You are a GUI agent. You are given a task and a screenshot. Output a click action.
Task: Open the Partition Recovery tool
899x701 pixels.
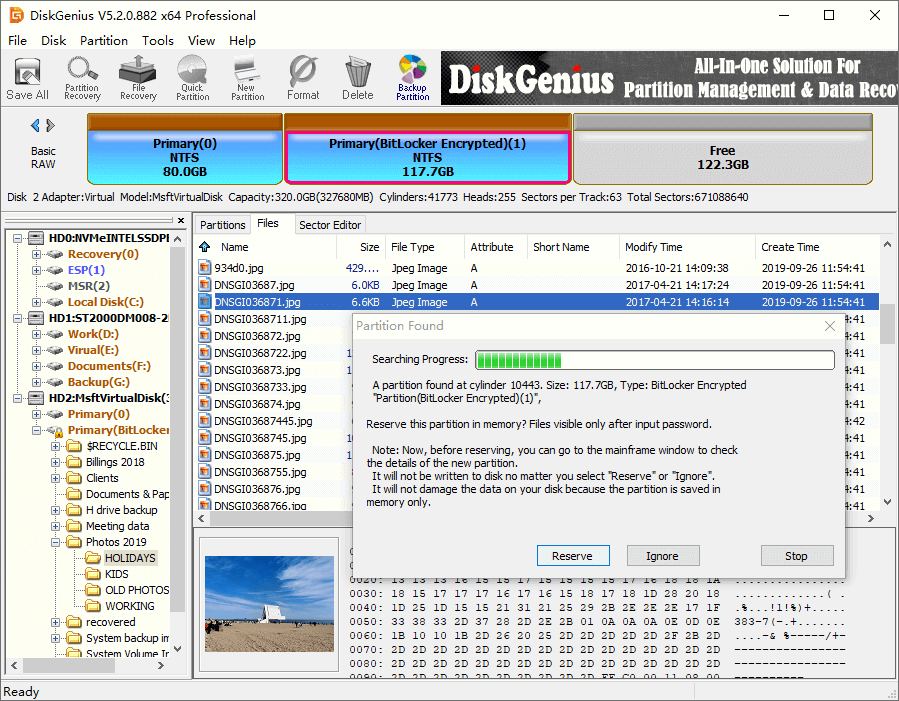click(x=82, y=78)
